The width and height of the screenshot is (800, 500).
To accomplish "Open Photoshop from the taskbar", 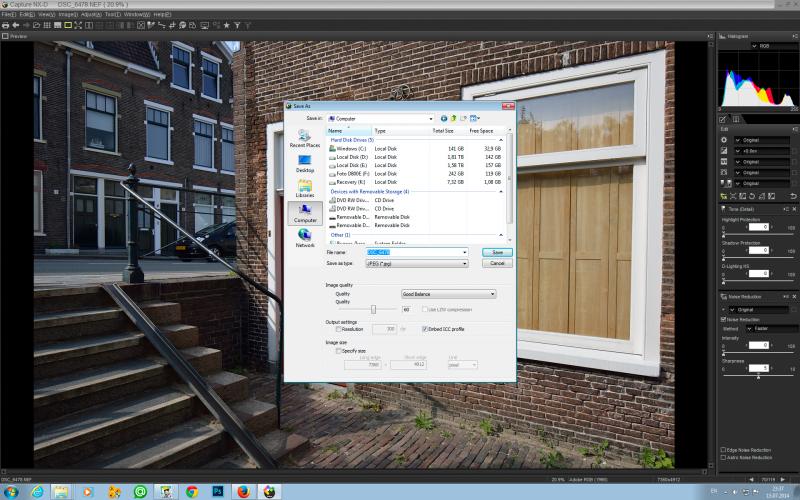I will tap(218, 491).
